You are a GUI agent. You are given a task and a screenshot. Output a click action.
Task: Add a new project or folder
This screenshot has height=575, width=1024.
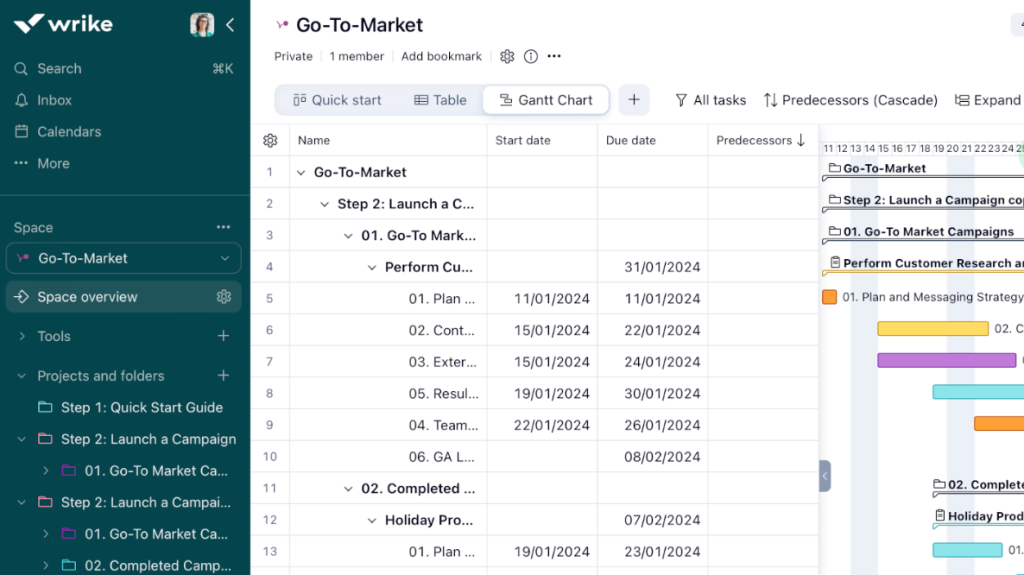point(223,376)
